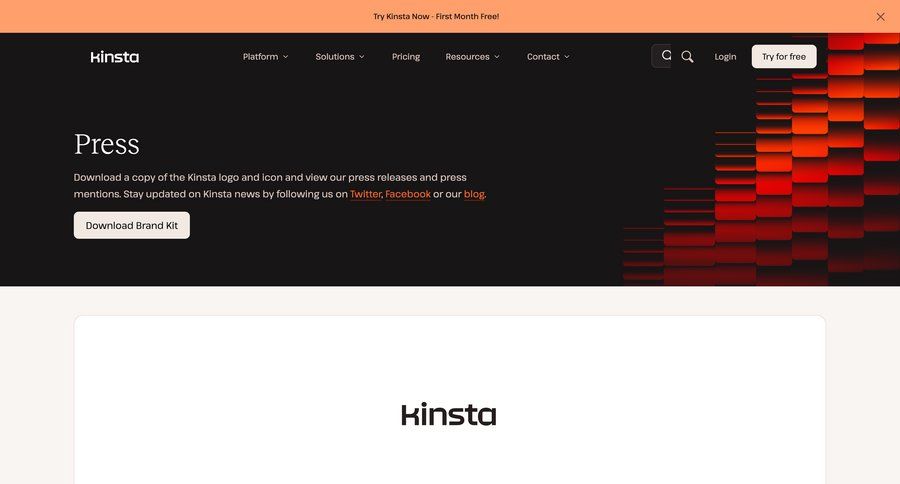900x484 pixels.
Task: Visit the blog link in the description
Action: (x=474, y=194)
